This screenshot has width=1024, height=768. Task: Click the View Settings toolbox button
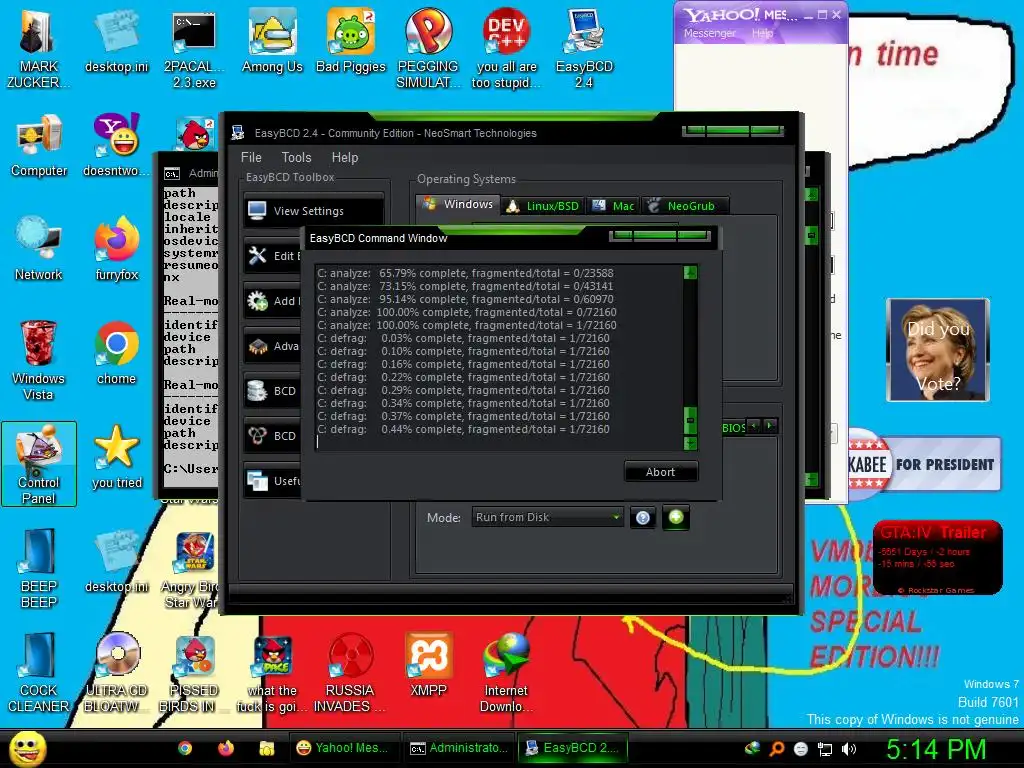(314, 211)
